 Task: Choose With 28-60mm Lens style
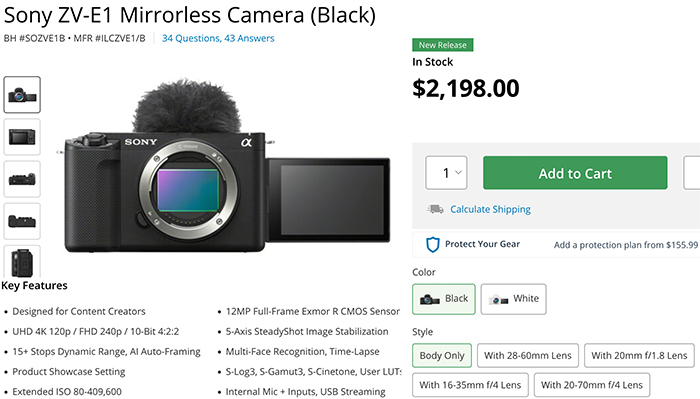point(528,355)
